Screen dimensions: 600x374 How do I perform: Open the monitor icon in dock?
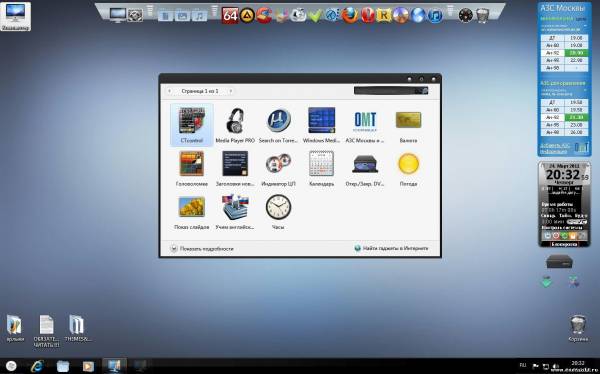click(117, 15)
